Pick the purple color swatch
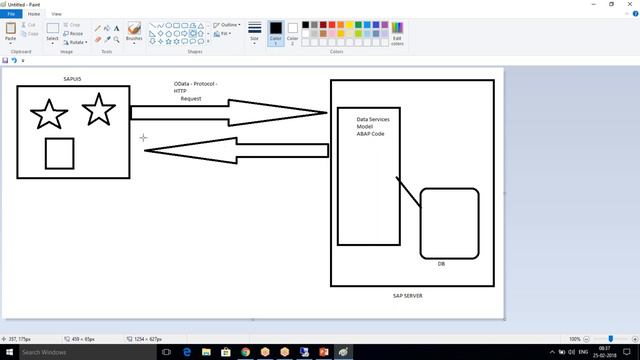 (x=385, y=25)
